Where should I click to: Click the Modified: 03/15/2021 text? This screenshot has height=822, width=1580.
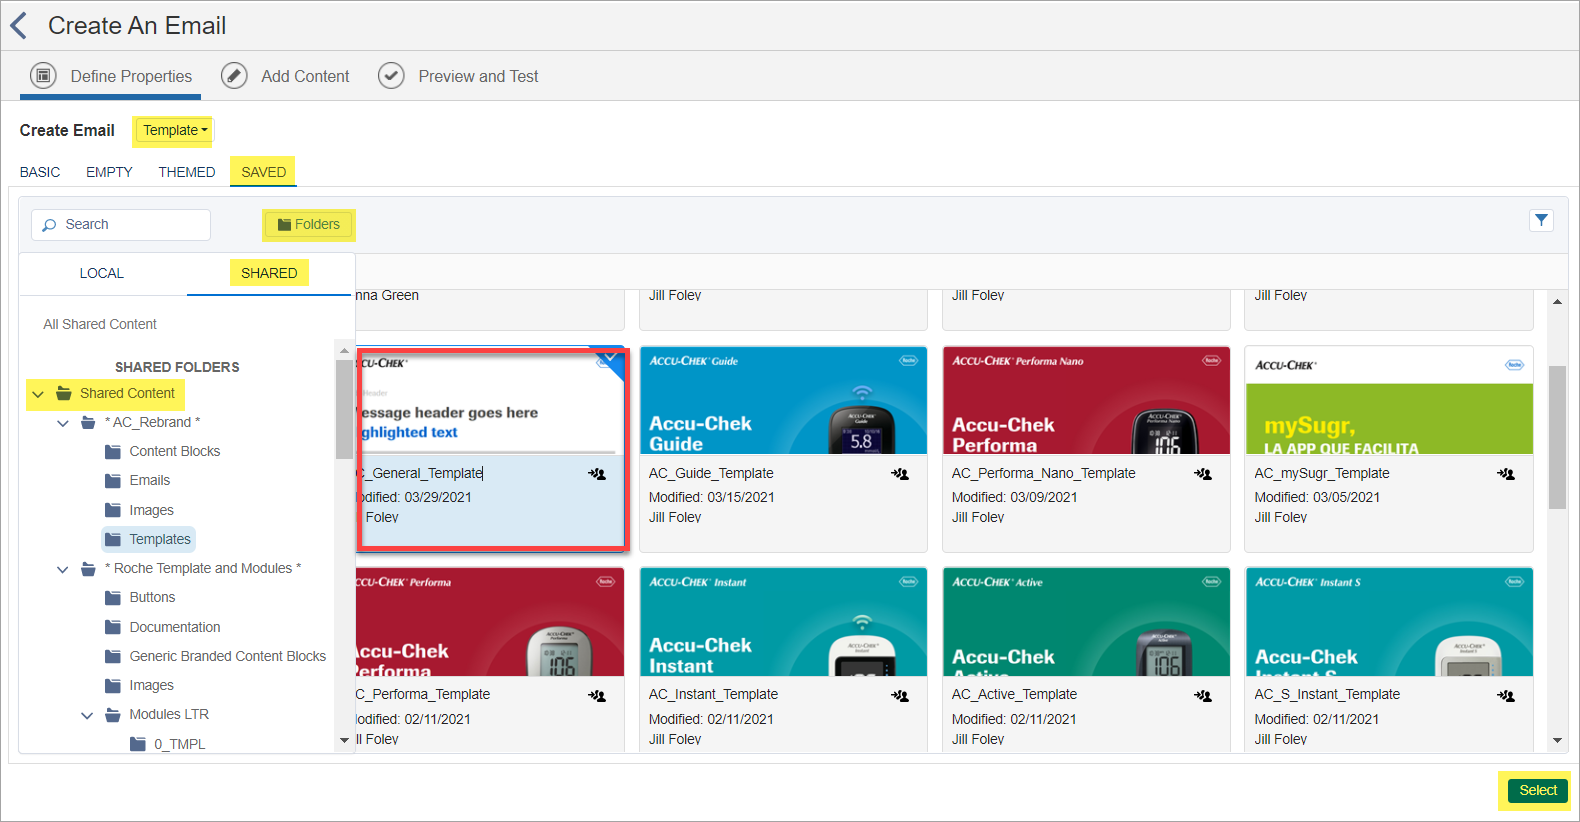click(711, 497)
